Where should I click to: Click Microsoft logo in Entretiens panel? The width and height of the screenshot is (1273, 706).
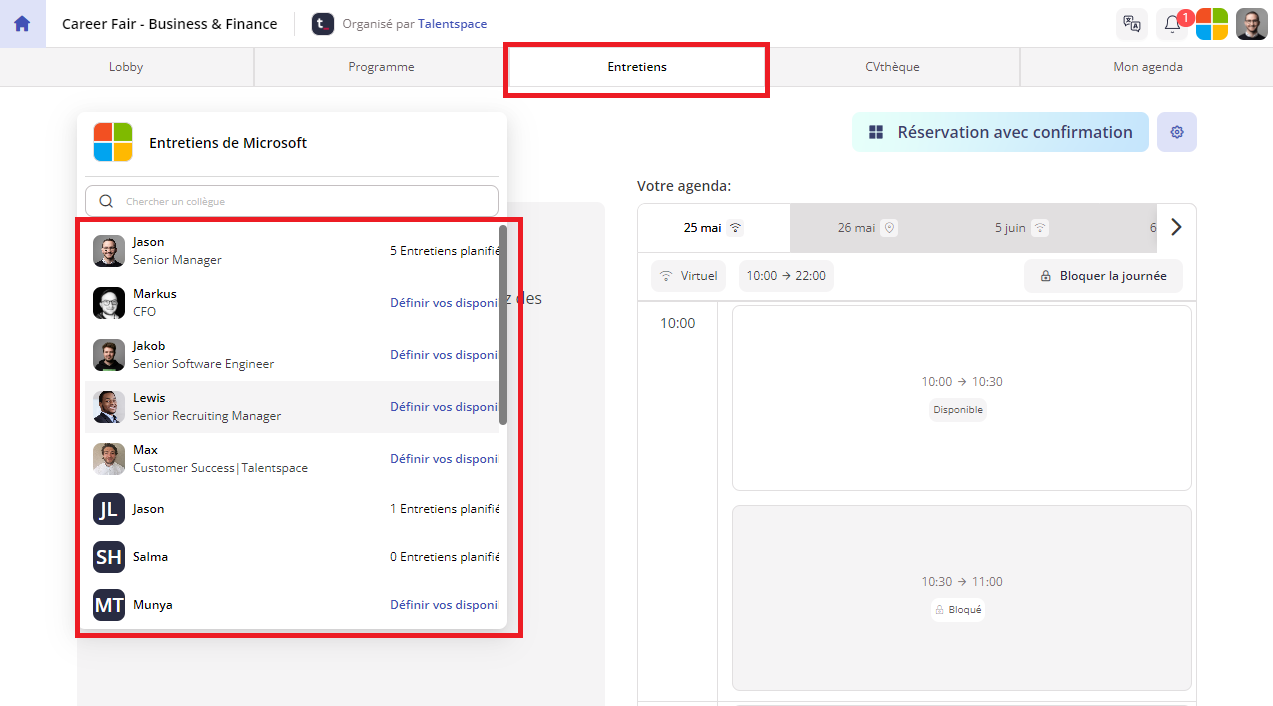113,142
